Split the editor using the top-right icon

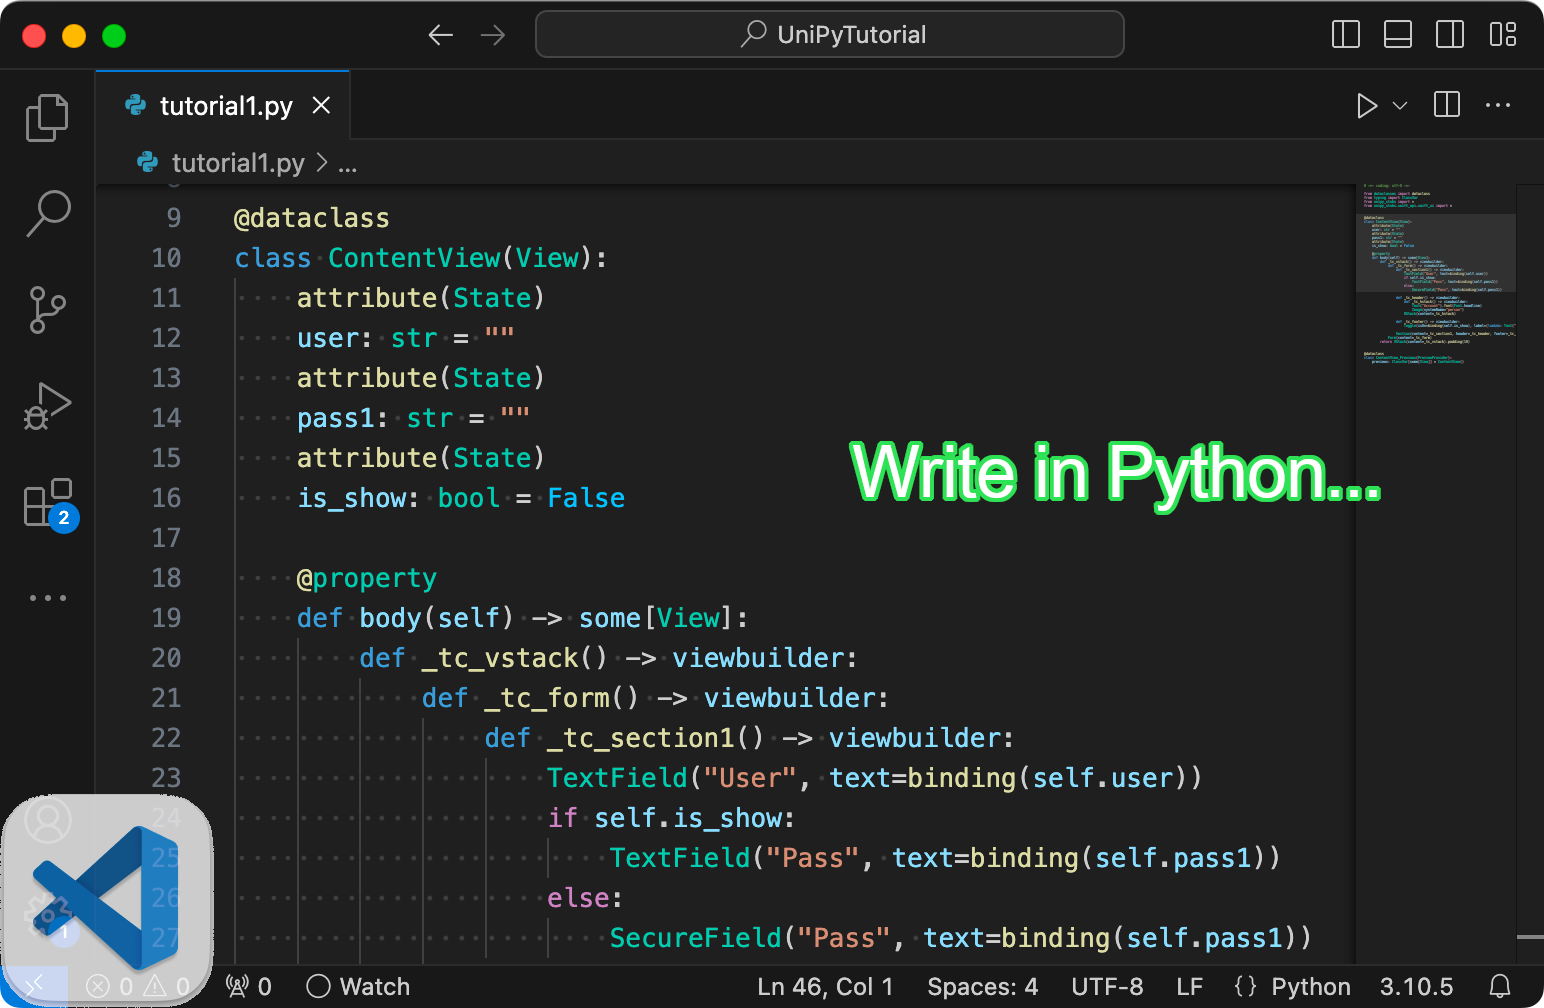(x=1446, y=105)
